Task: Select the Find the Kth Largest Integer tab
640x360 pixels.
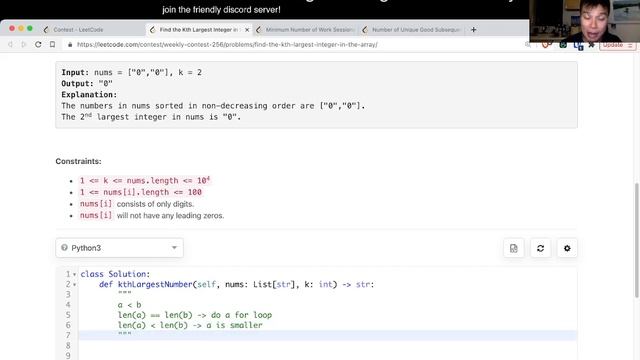Action: click(199, 30)
